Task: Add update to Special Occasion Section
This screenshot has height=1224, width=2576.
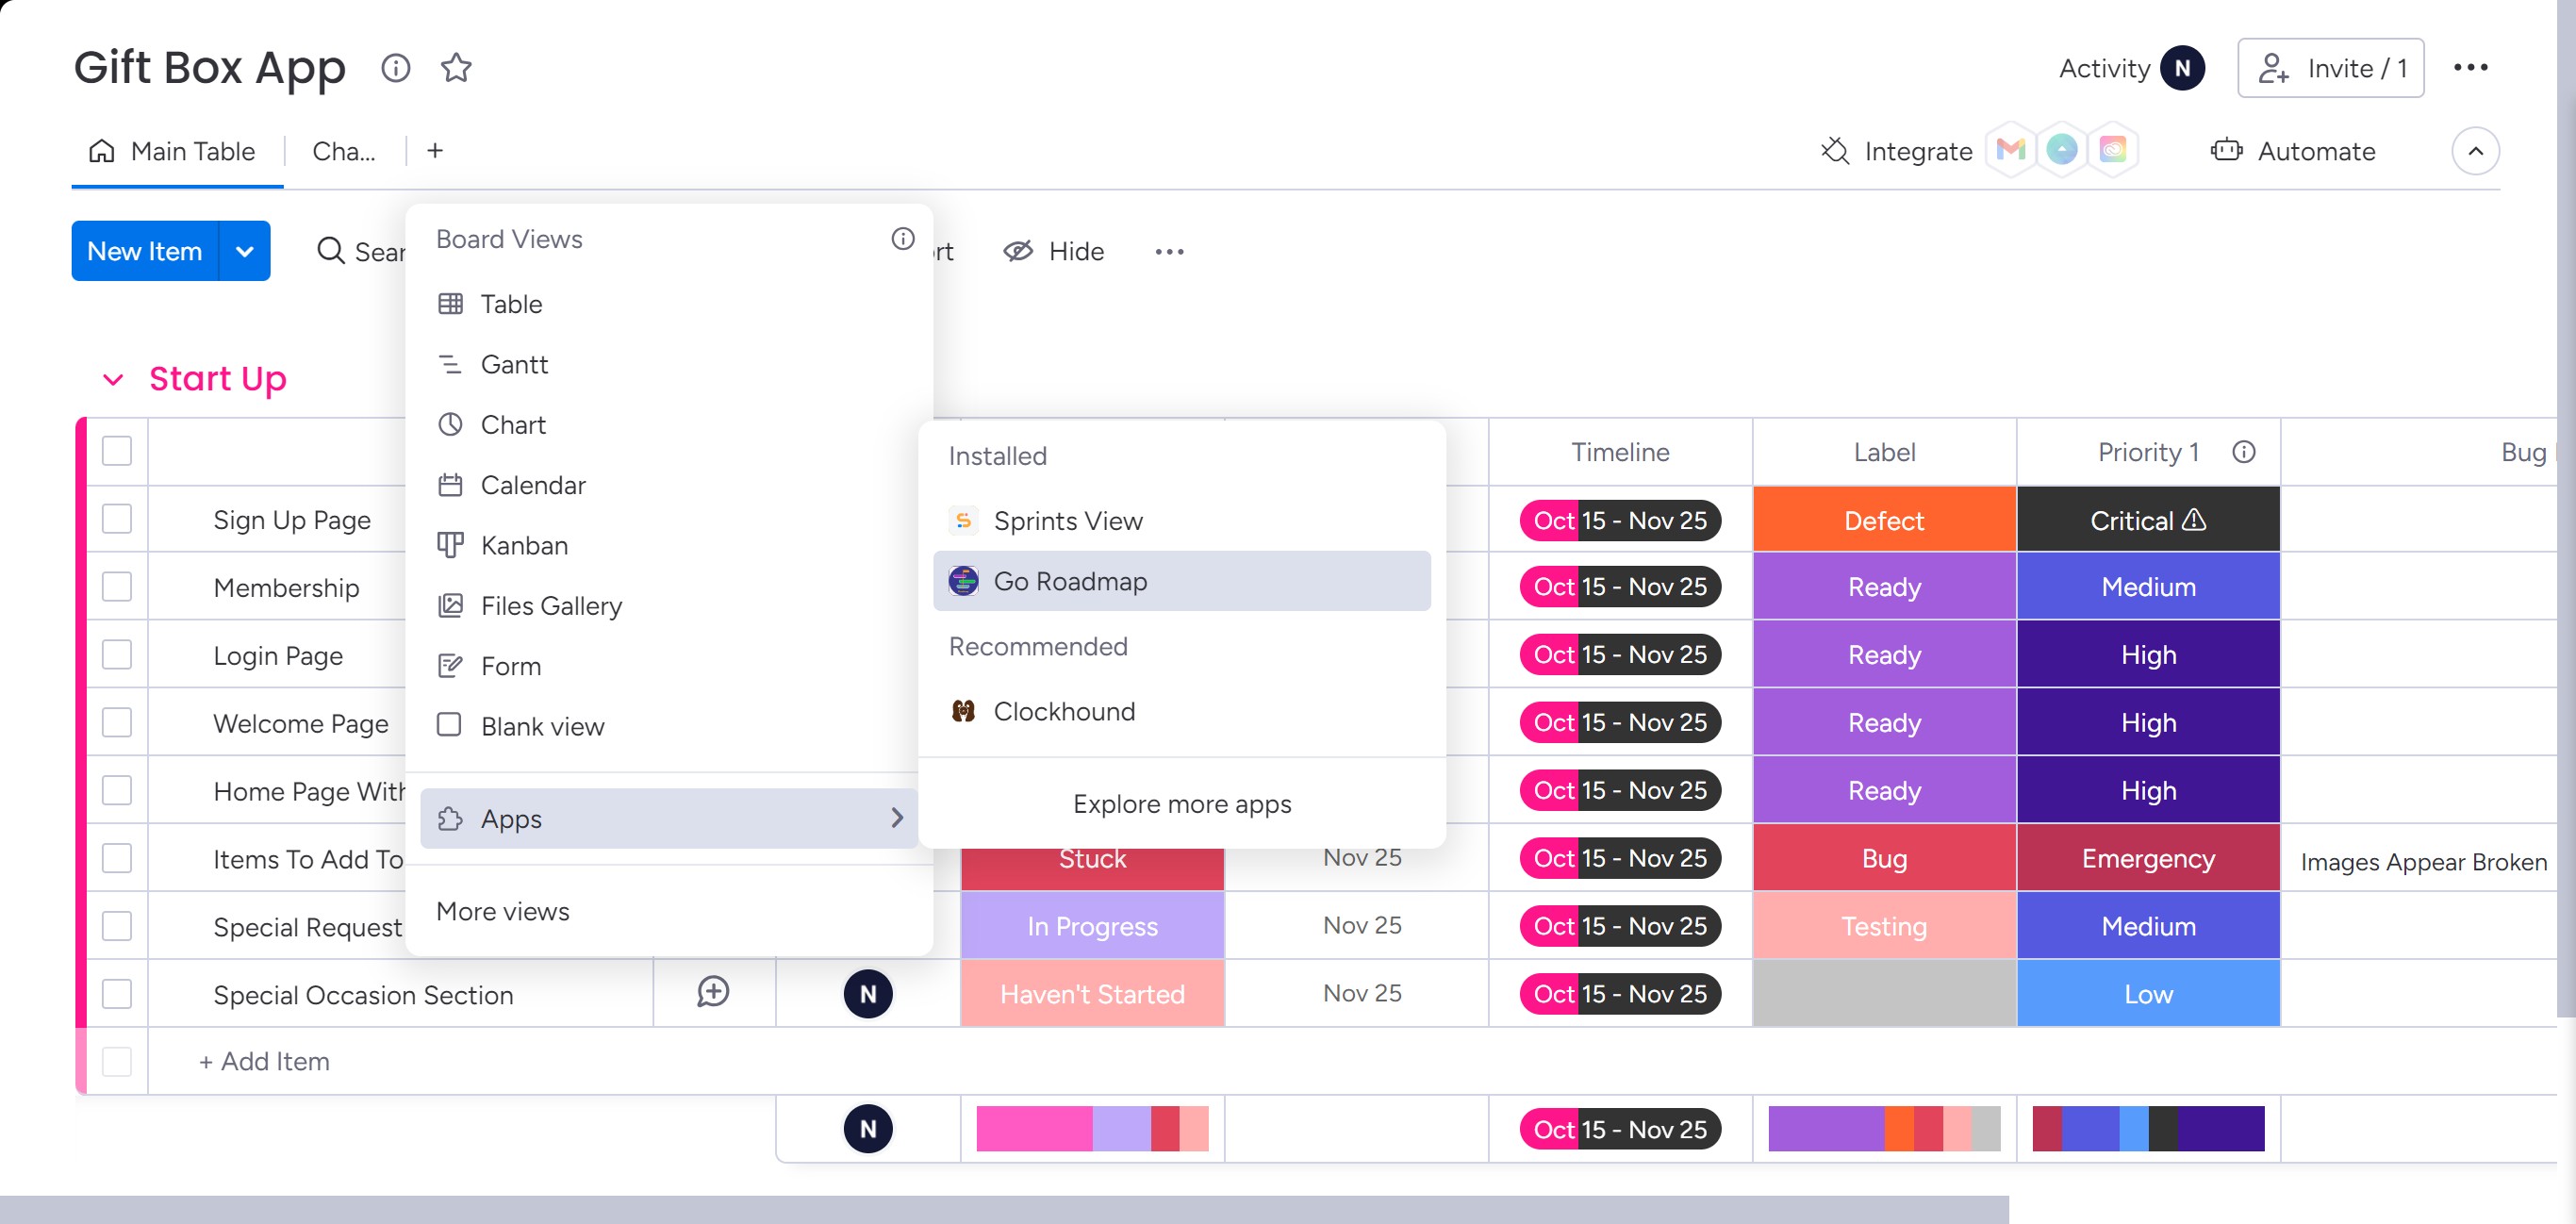Action: [x=713, y=993]
